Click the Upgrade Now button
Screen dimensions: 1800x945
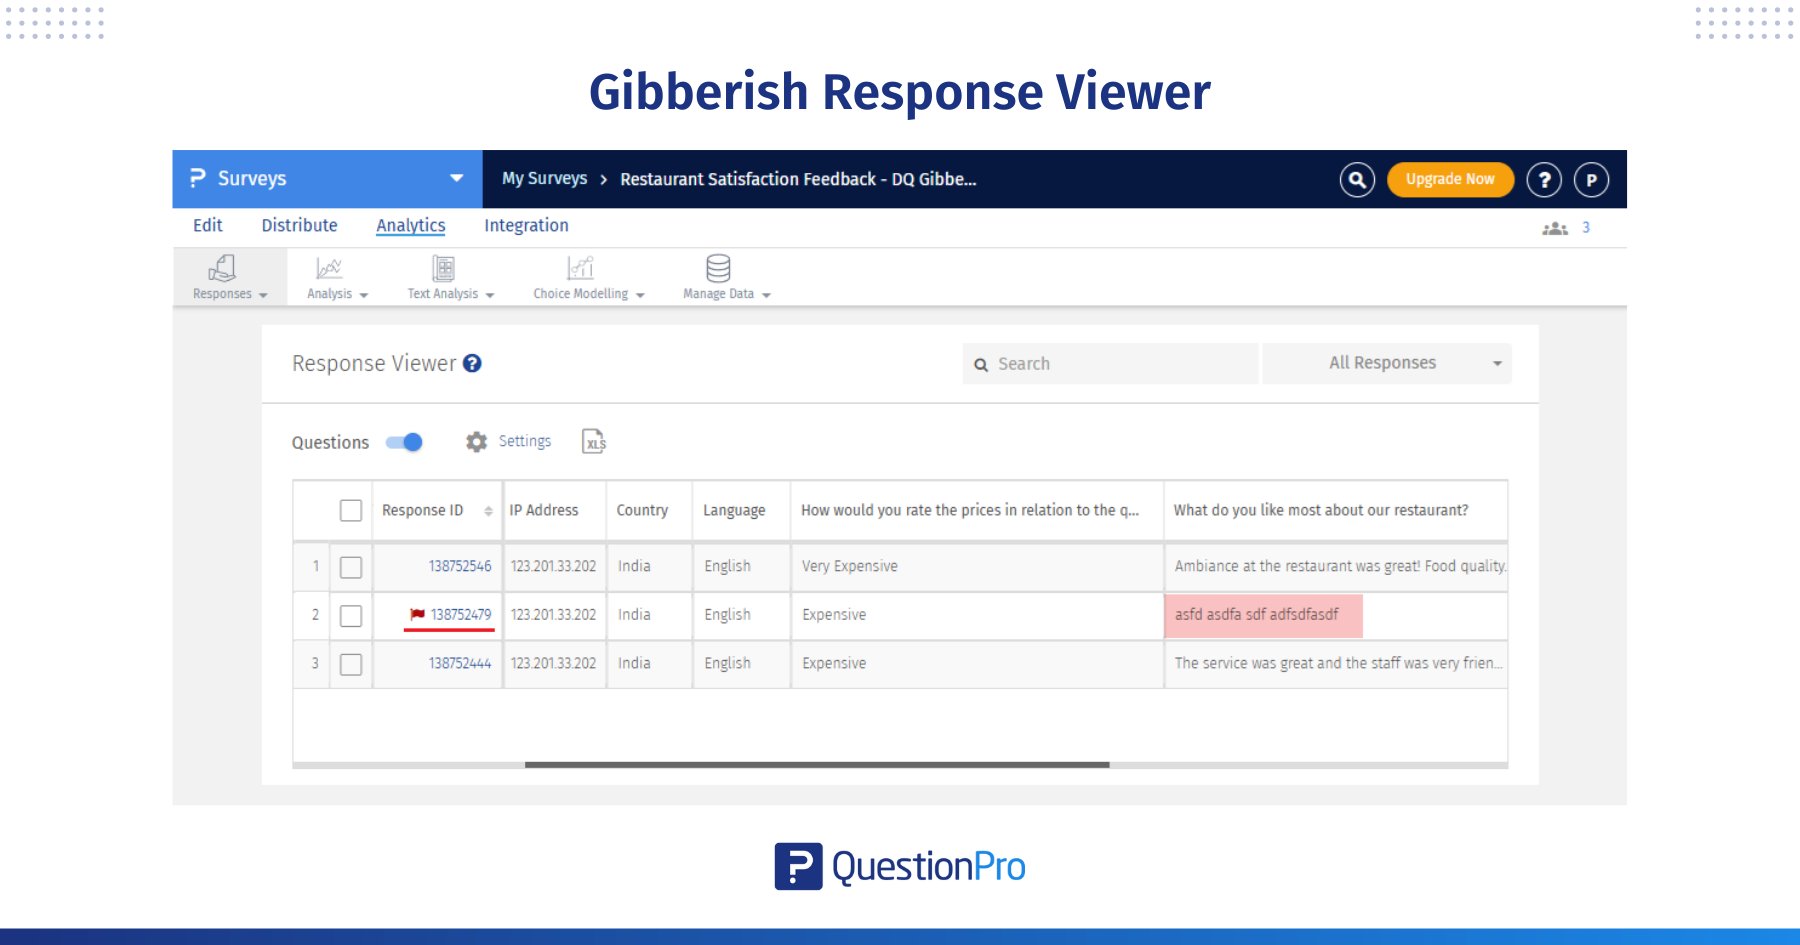click(1450, 180)
